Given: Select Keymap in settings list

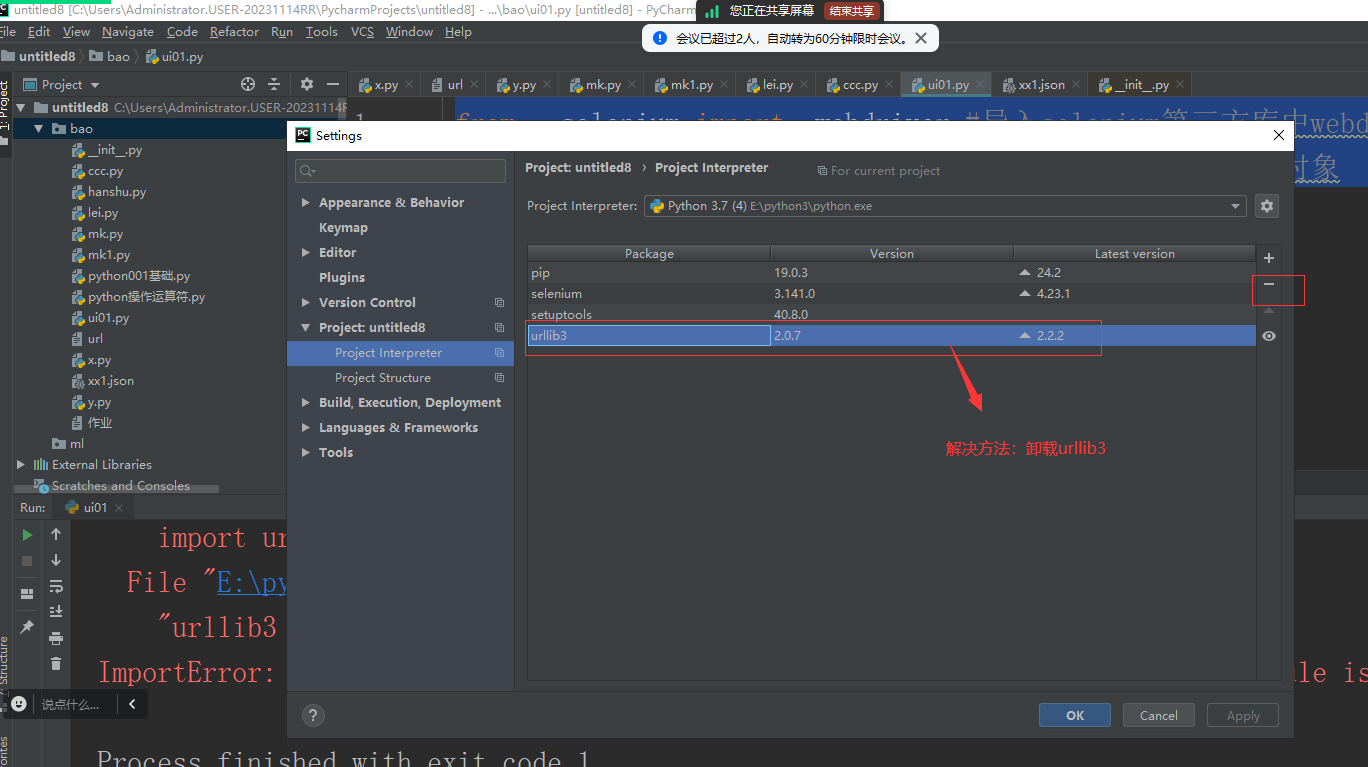Looking at the screenshot, I should click(x=343, y=228).
